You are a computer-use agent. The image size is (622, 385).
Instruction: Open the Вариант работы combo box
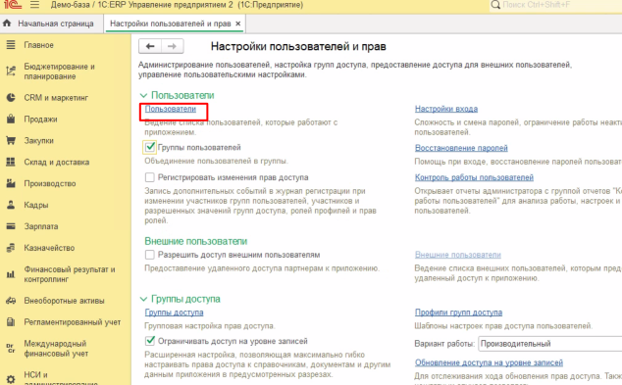(x=550, y=343)
